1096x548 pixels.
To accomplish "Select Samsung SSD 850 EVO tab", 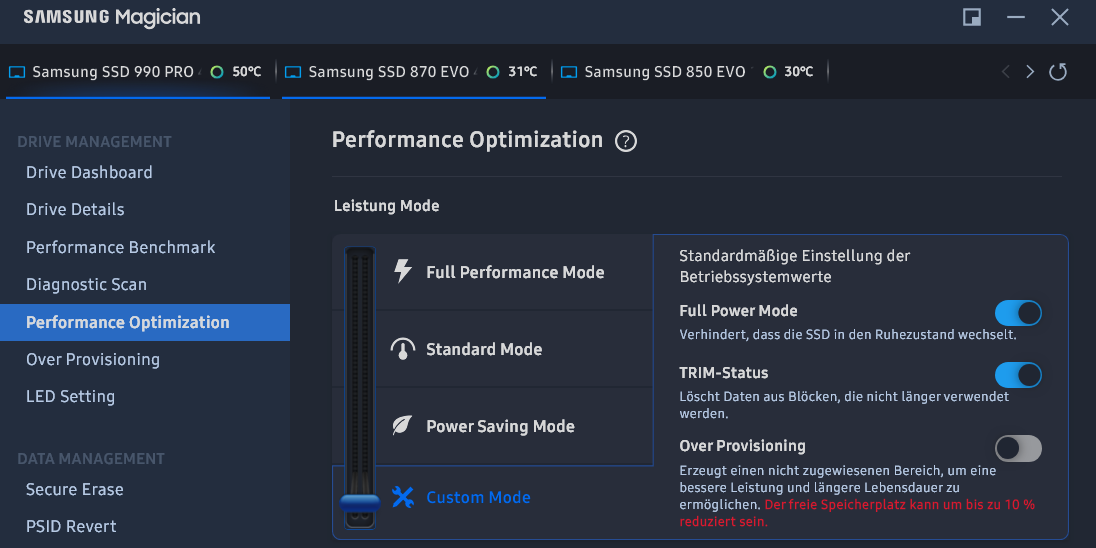I will coord(690,72).
